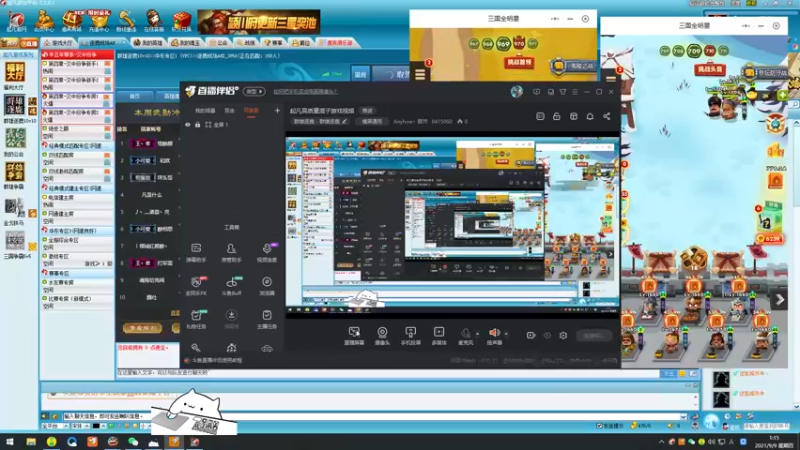Click the 退出 button in the game lobby
Image resolution: width=800 pixels, height=450 pixels.
361,74
